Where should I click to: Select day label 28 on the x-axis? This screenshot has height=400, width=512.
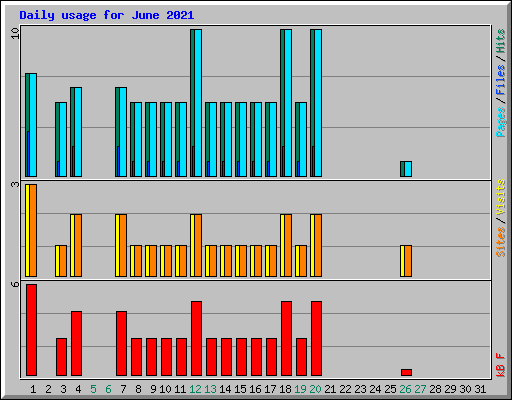click(435, 389)
